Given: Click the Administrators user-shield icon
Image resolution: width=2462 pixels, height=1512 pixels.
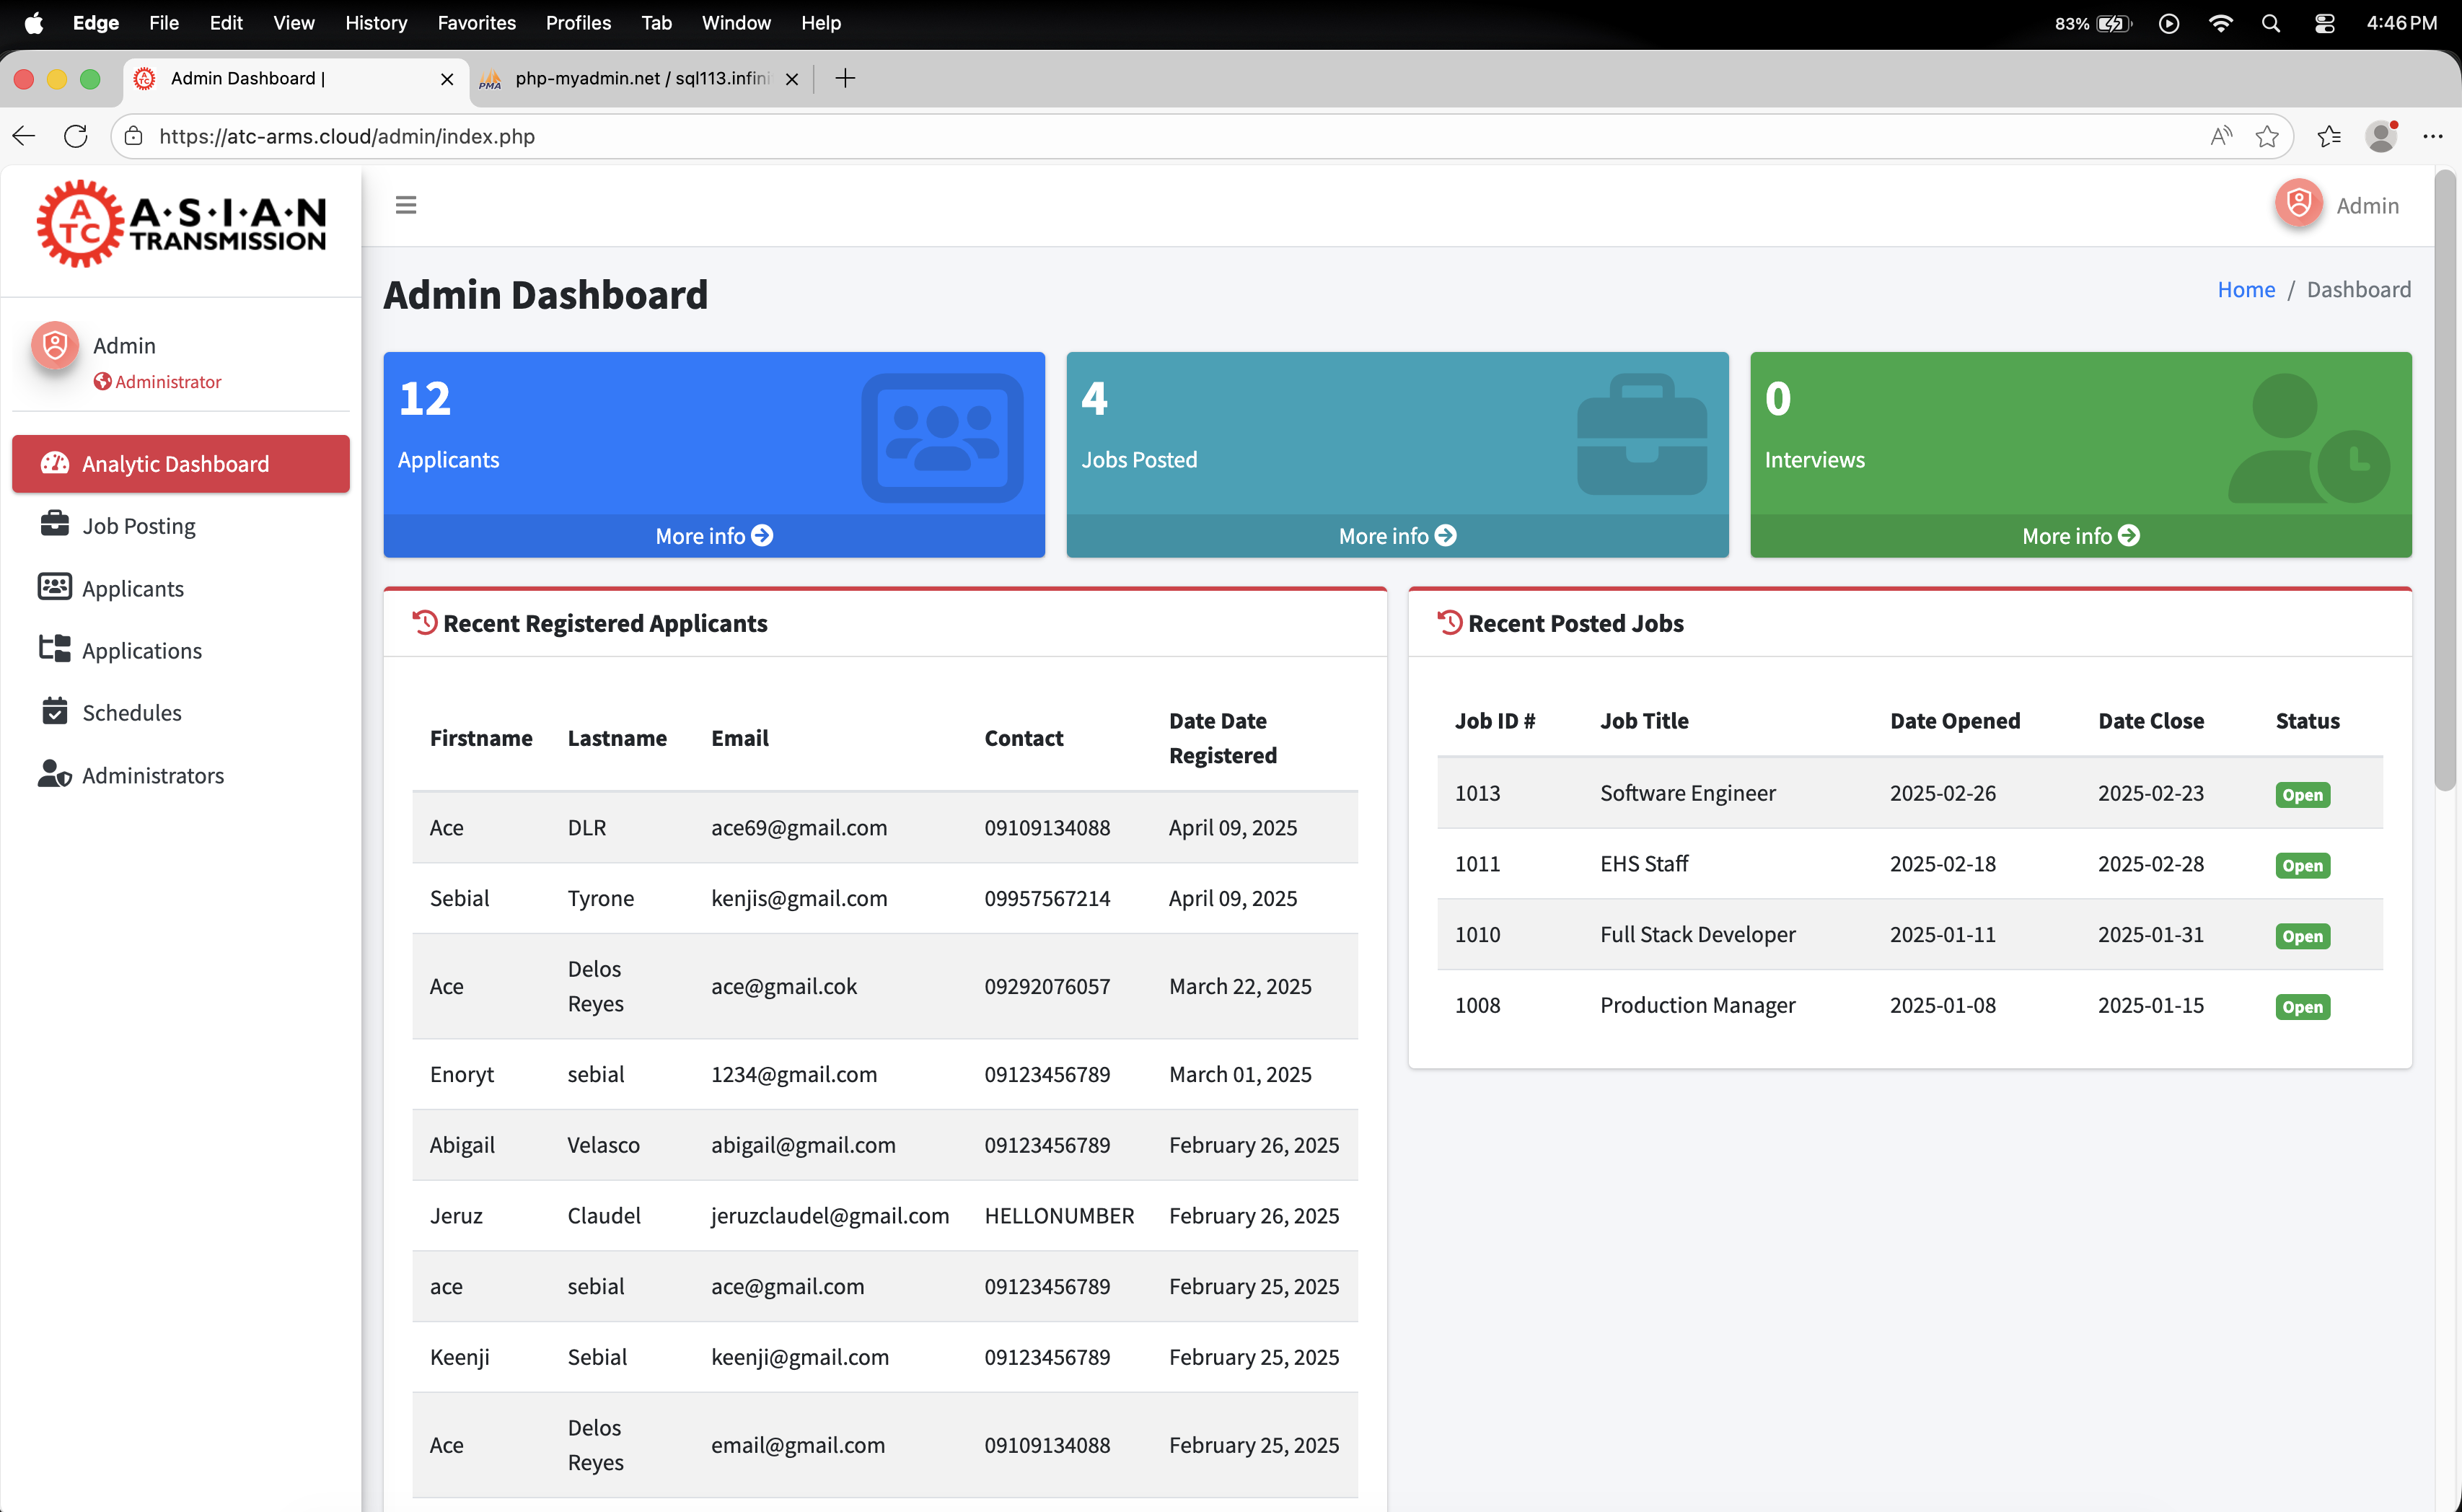Looking at the screenshot, I should coord(54,774).
